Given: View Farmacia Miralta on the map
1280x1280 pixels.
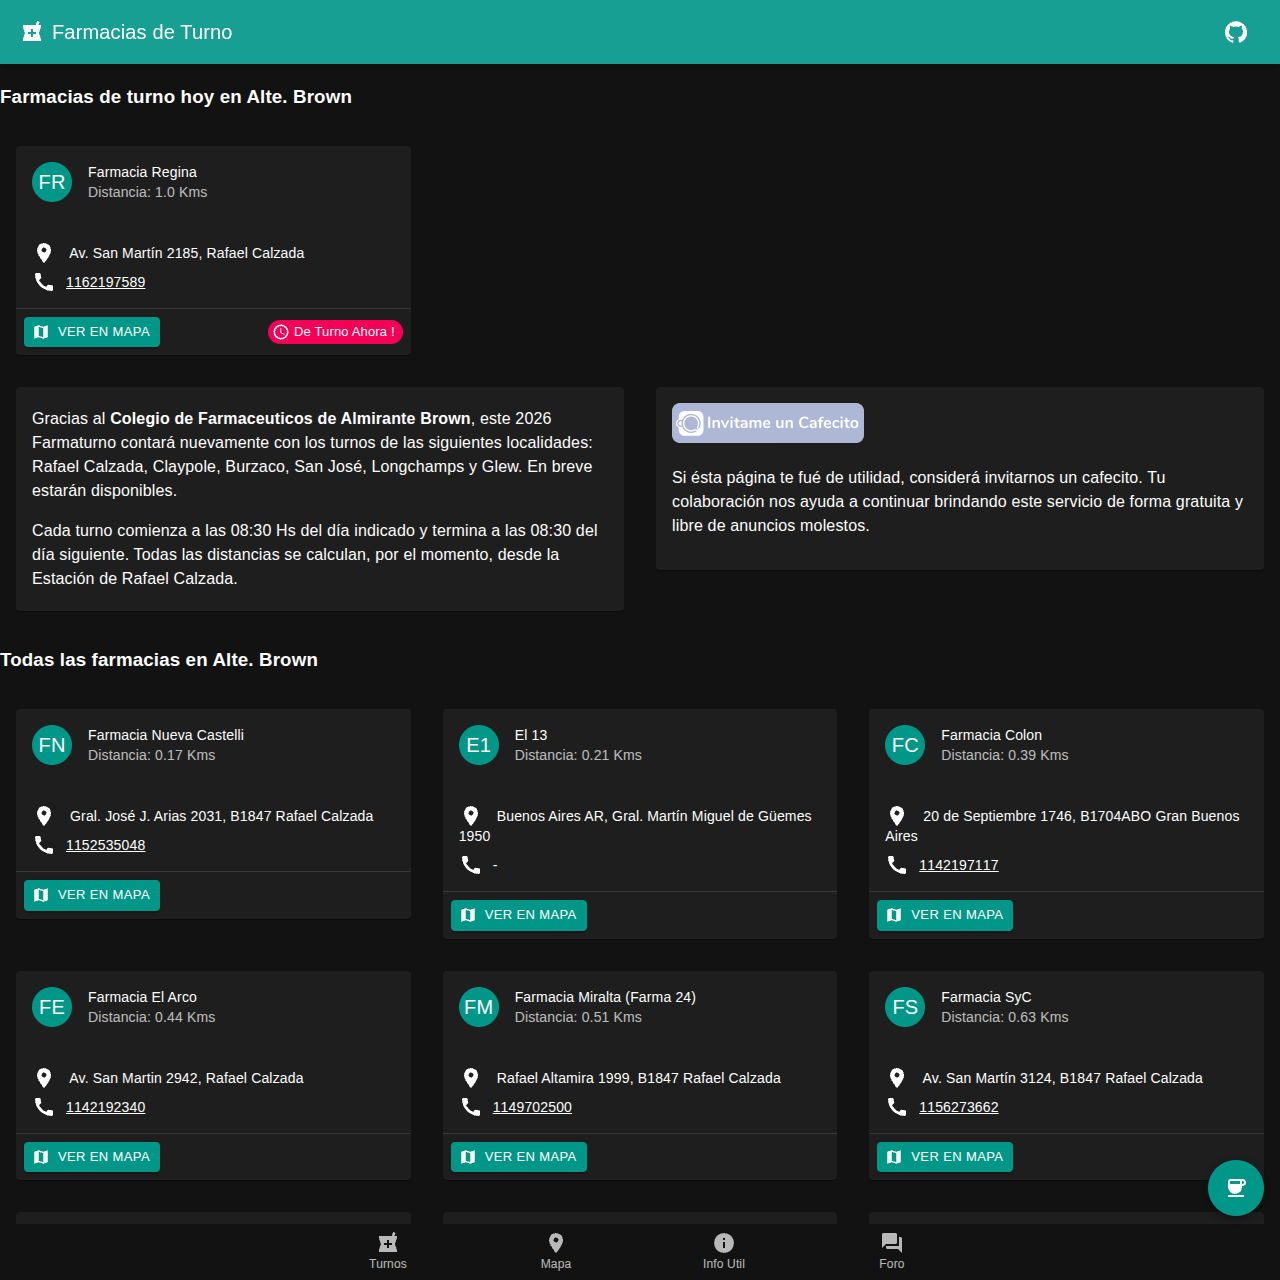Looking at the screenshot, I should tap(519, 1157).
